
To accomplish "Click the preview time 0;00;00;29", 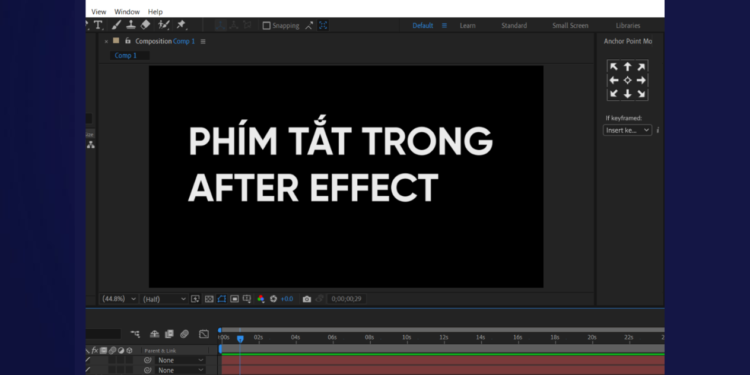I will [x=346, y=299].
